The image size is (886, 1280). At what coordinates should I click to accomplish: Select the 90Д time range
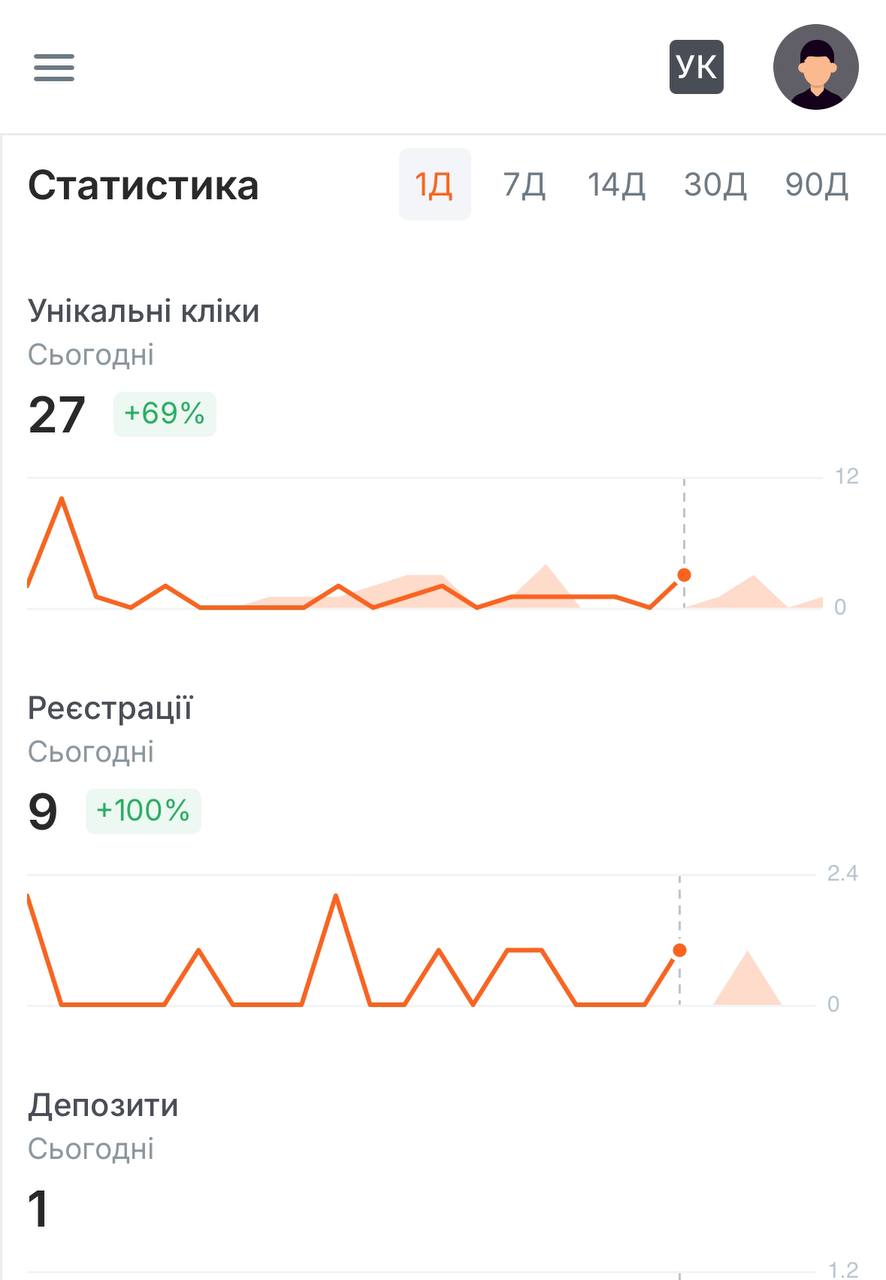click(x=817, y=185)
